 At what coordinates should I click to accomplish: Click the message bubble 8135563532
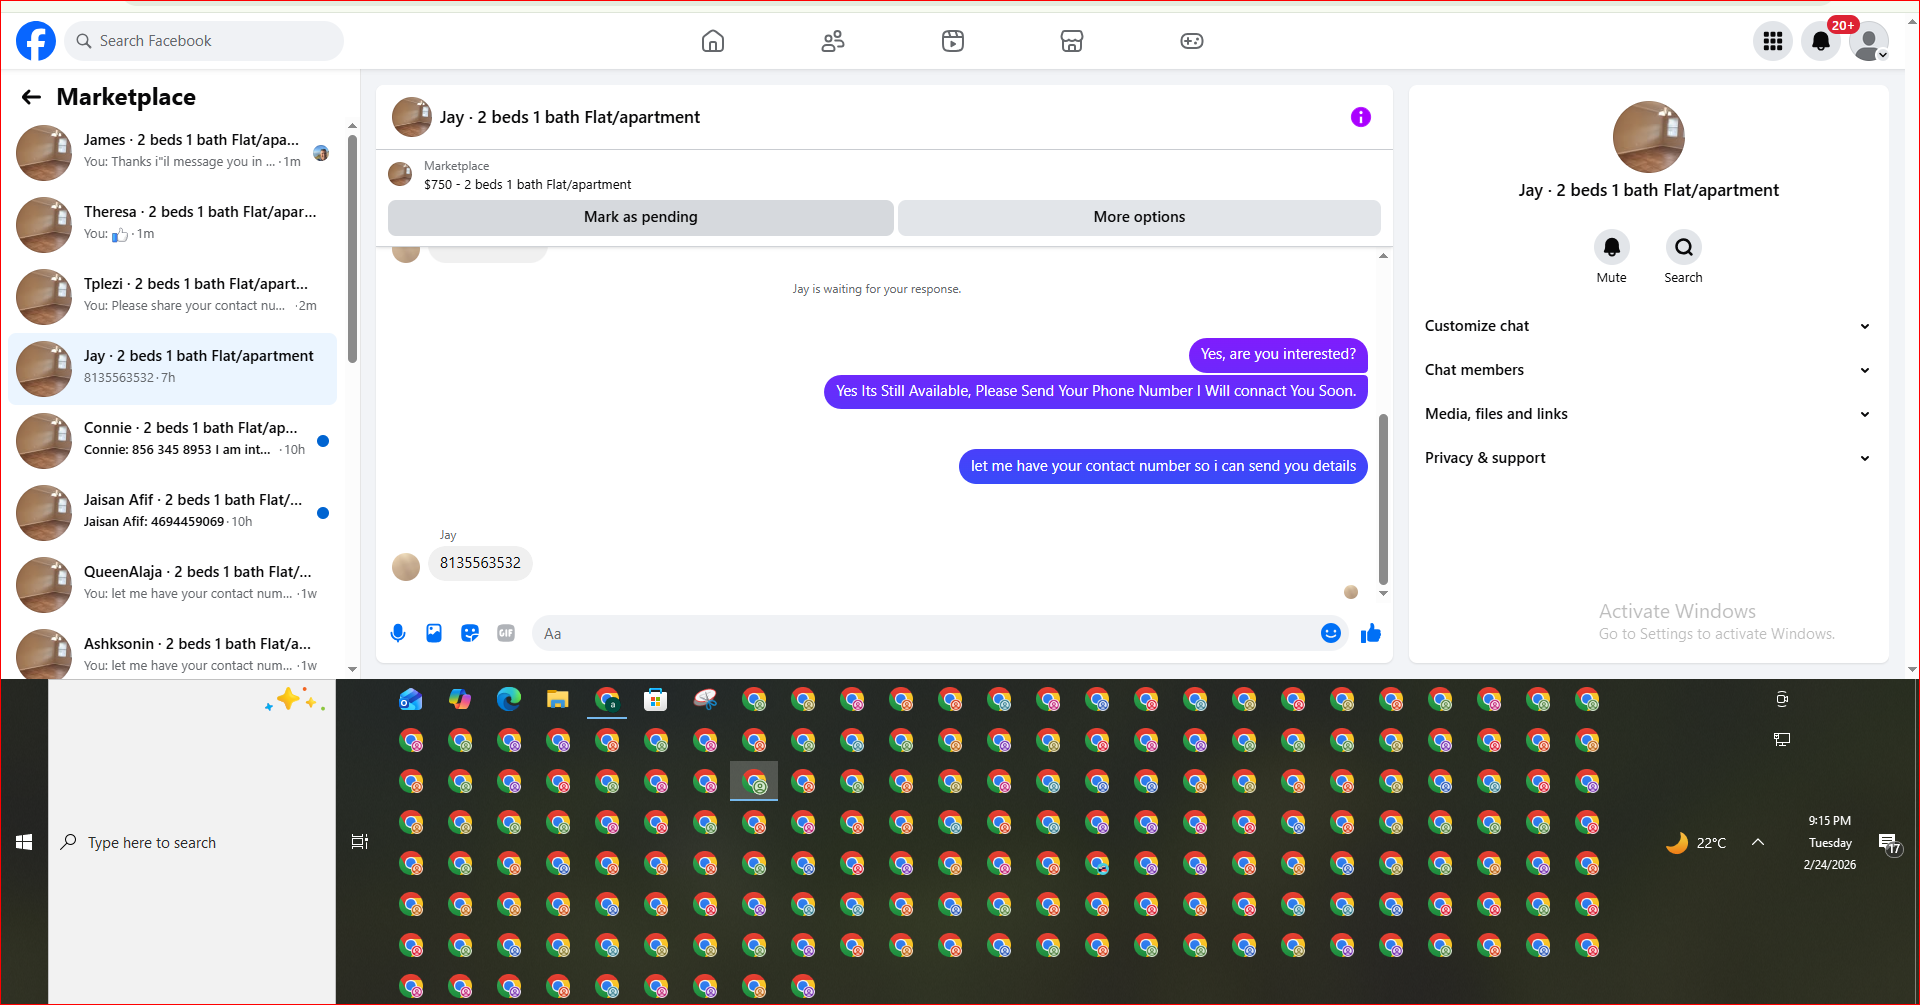pos(480,563)
